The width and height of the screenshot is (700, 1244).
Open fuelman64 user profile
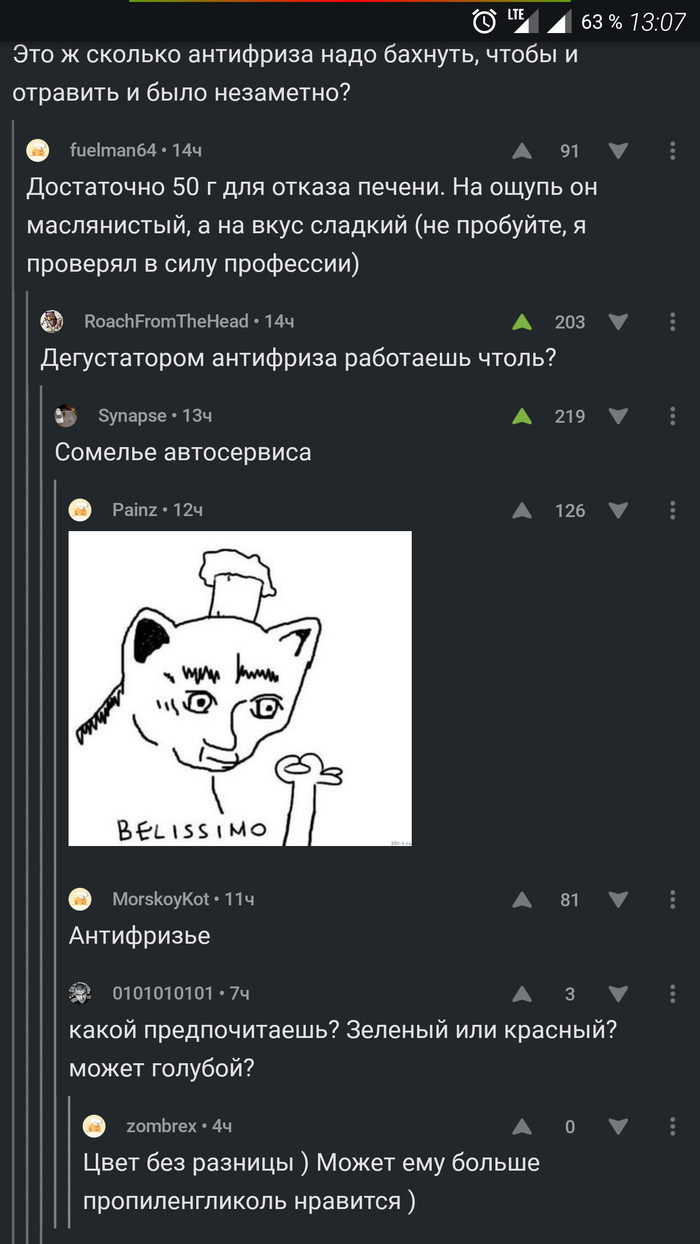113,150
